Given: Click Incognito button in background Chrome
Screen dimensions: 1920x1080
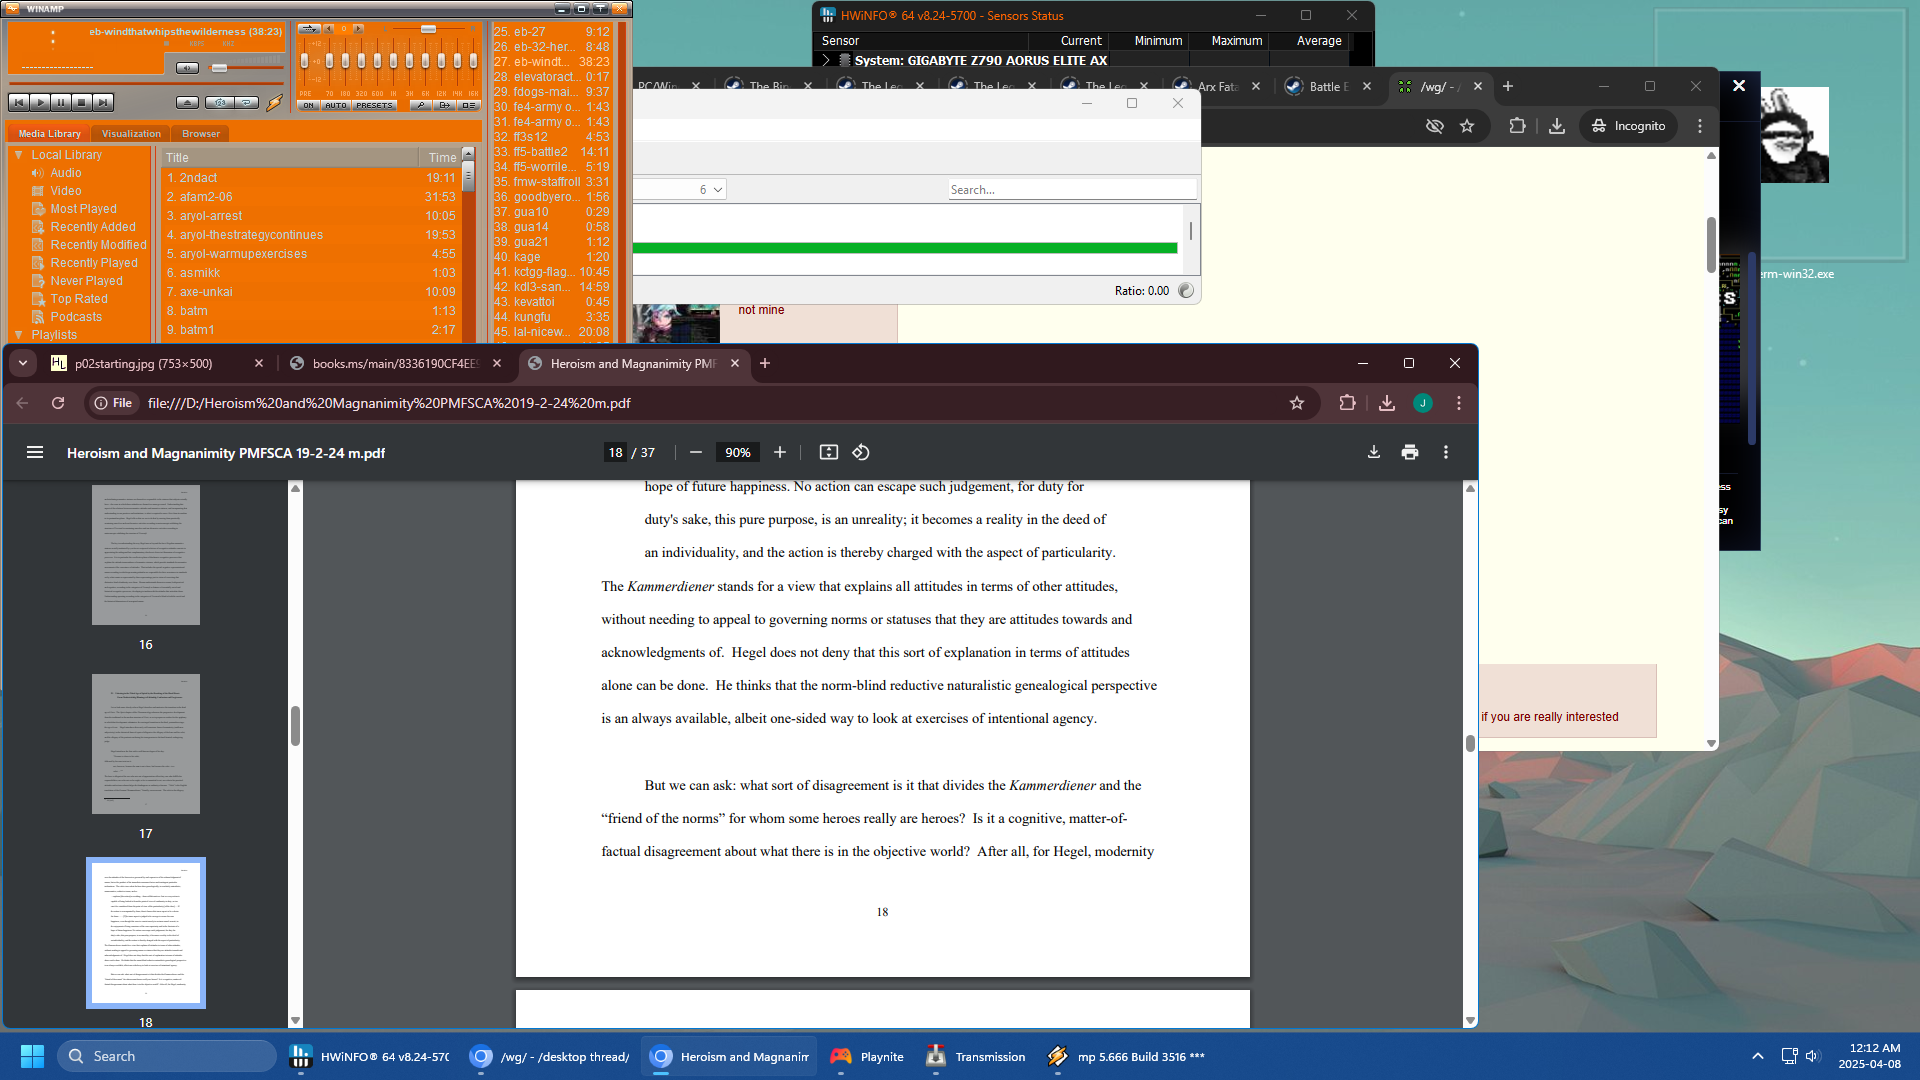Looking at the screenshot, I should click(1628, 126).
